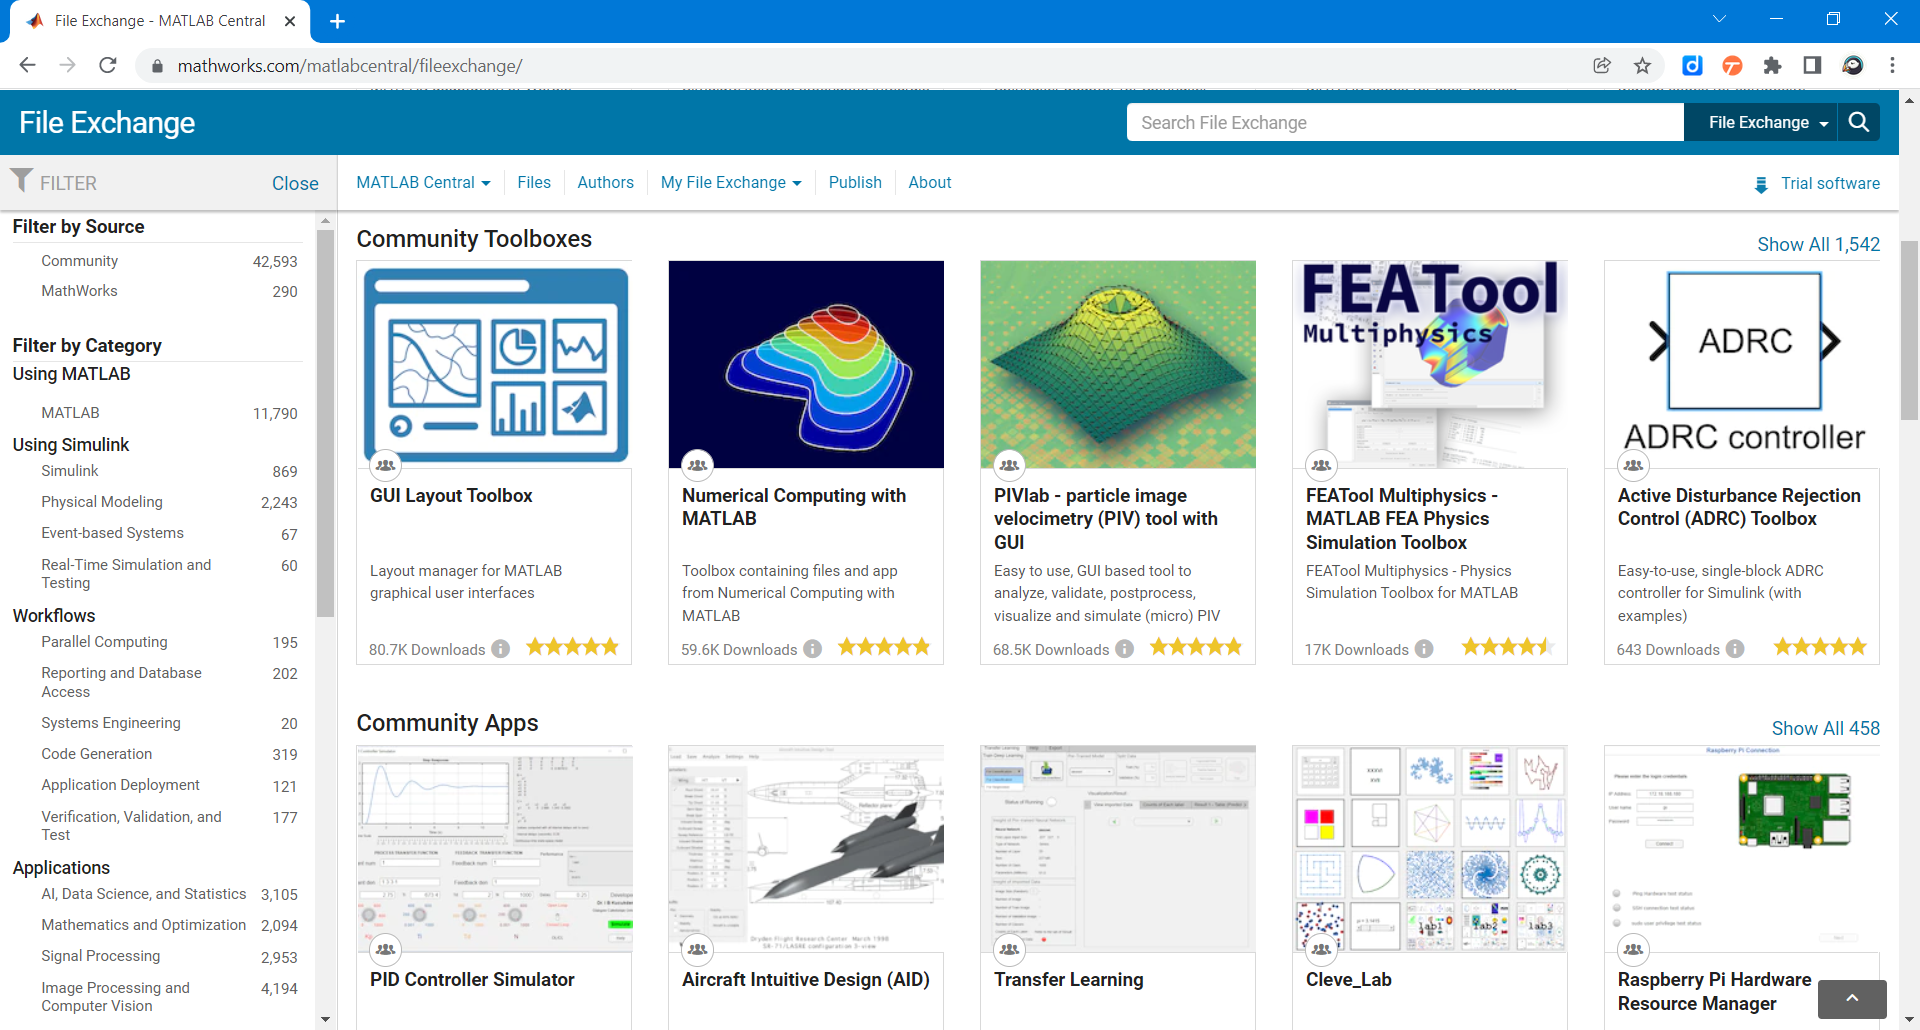Reload the page with browser refresh icon
1920x1030 pixels.
point(108,65)
